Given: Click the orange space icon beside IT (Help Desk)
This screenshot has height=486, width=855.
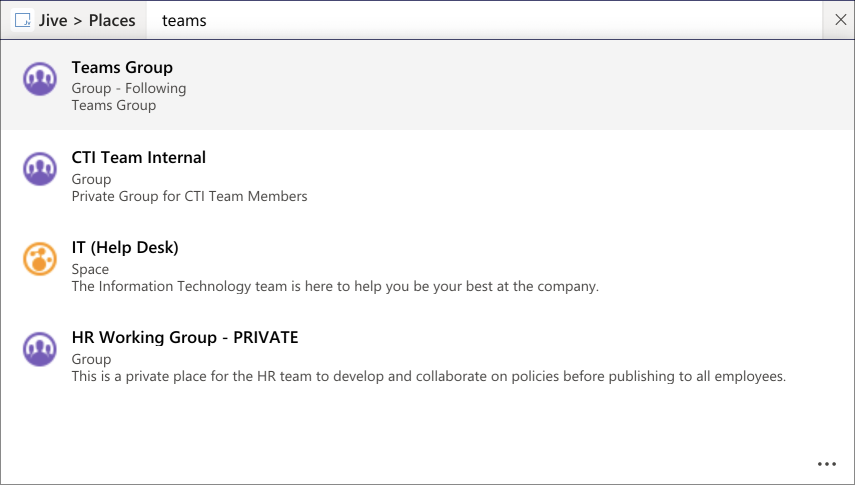Looking at the screenshot, I should point(40,259).
